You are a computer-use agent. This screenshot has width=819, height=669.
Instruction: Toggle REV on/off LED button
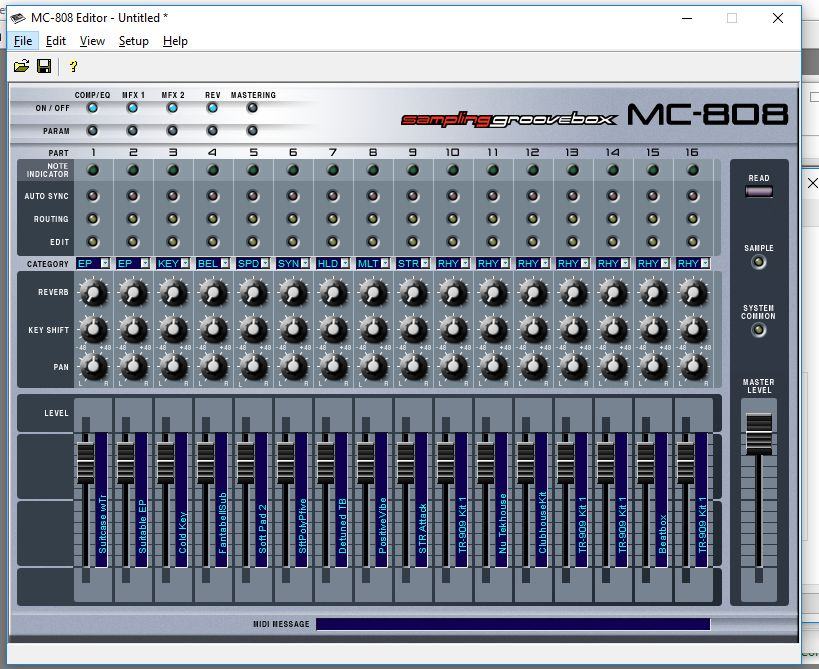(x=213, y=108)
